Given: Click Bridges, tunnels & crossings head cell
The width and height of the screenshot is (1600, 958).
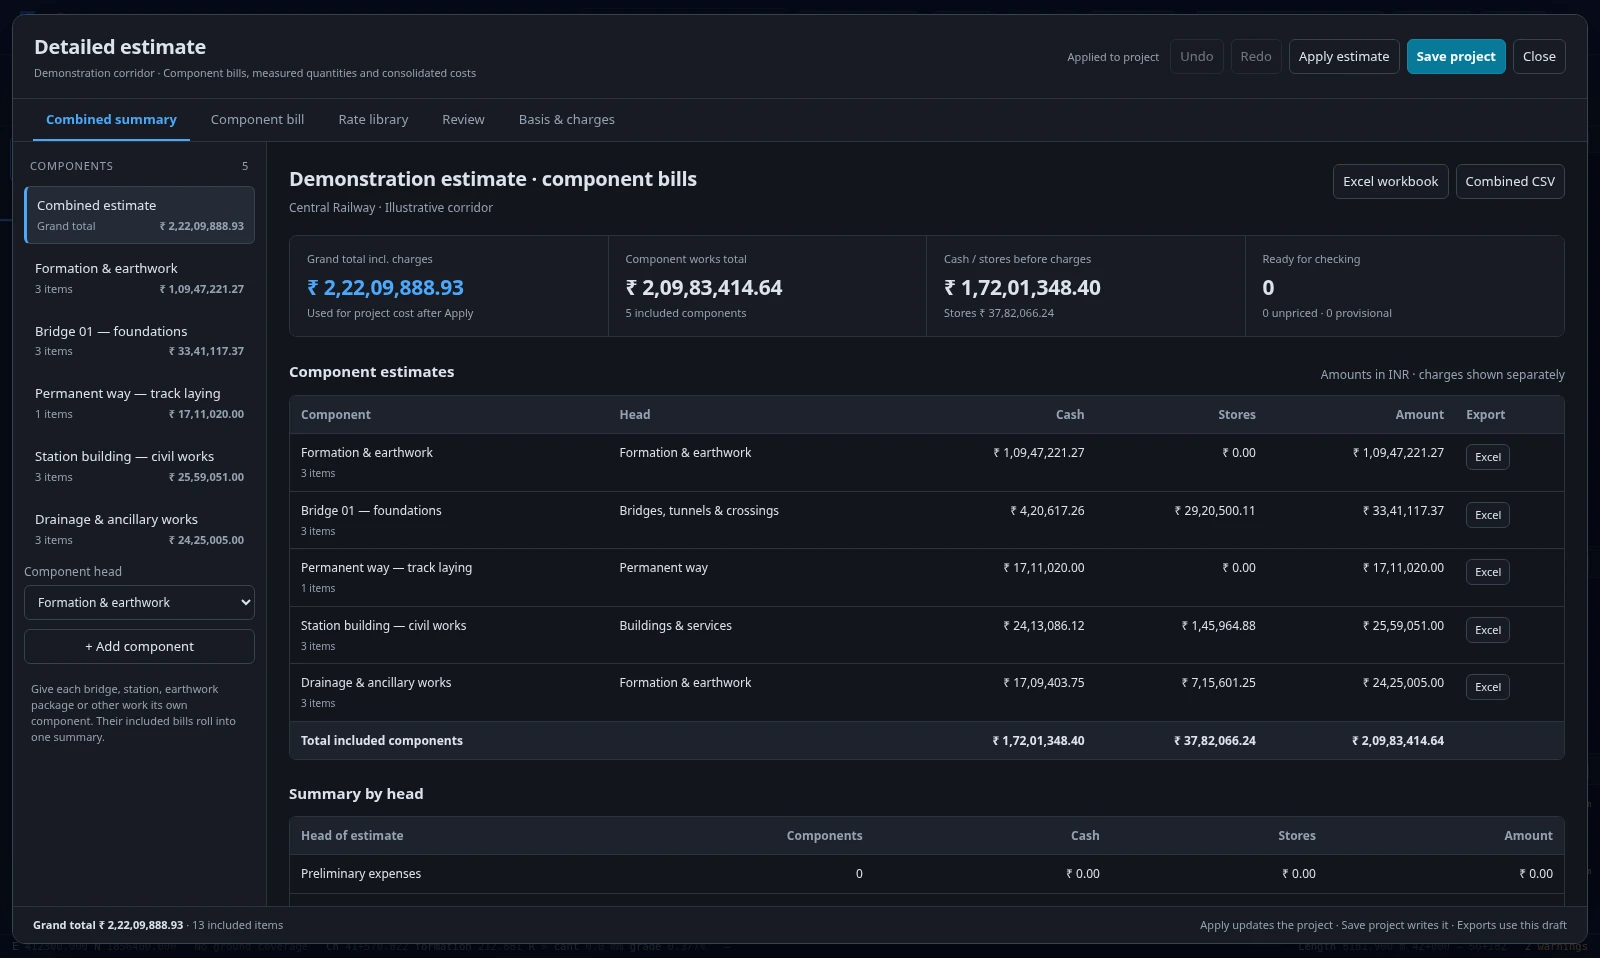Looking at the screenshot, I should 698,510.
